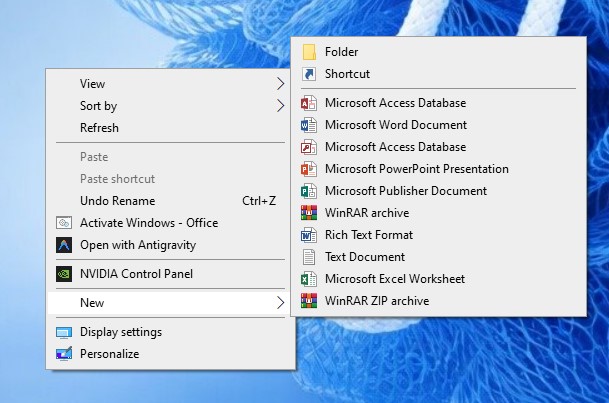Expand the Sort by submenu chevron
The width and height of the screenshot is (609, 403).
click(x=280, y=106)
